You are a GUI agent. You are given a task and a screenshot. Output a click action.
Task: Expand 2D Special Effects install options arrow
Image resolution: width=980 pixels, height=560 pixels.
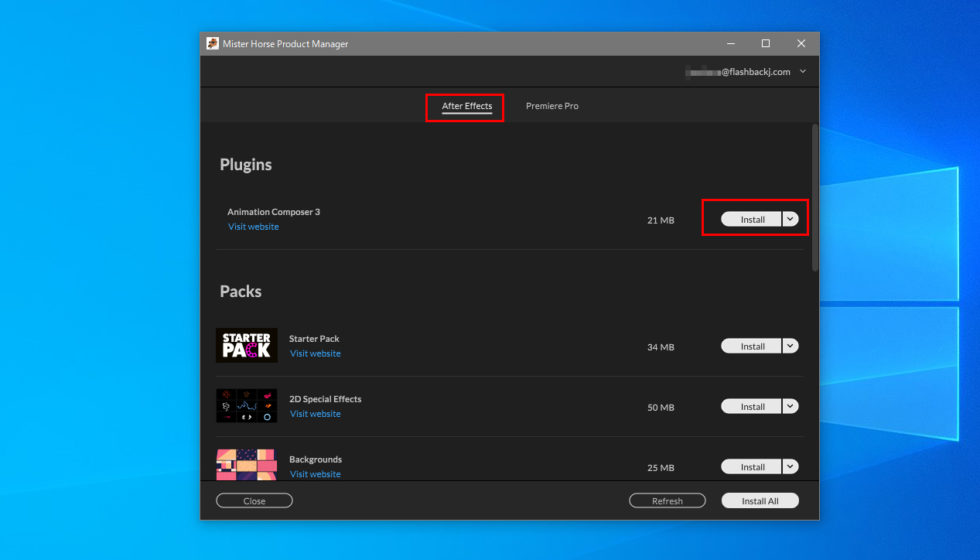(790, 406)
